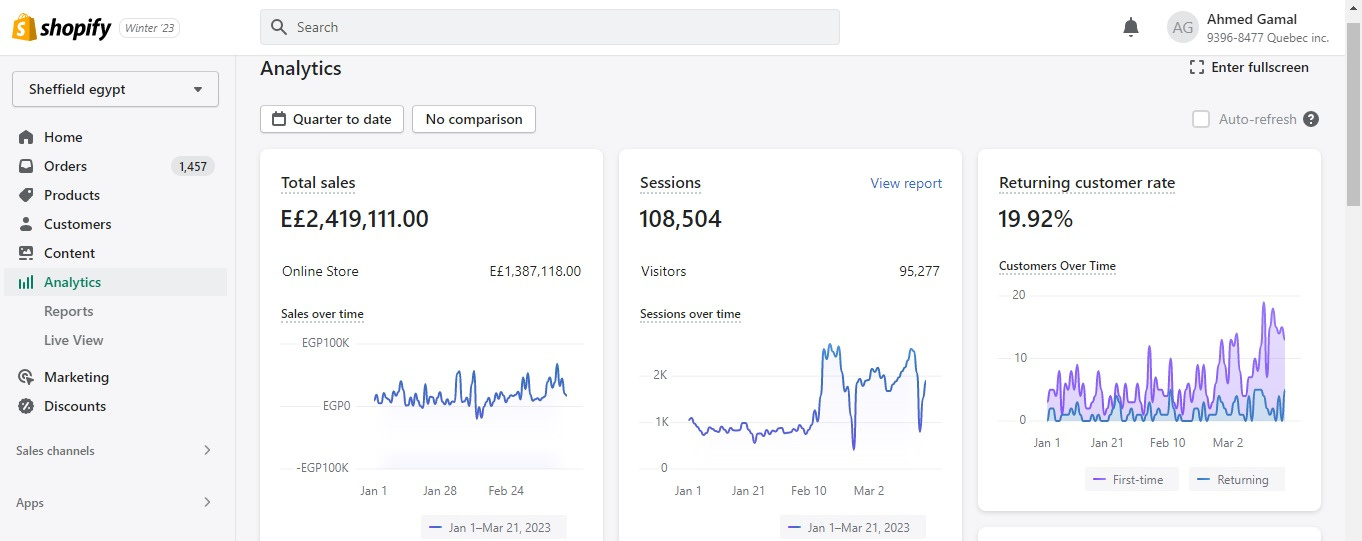The width and height of the screenshot is (1362, 541).
Task: Focus the Search input field
Action: 550,27
